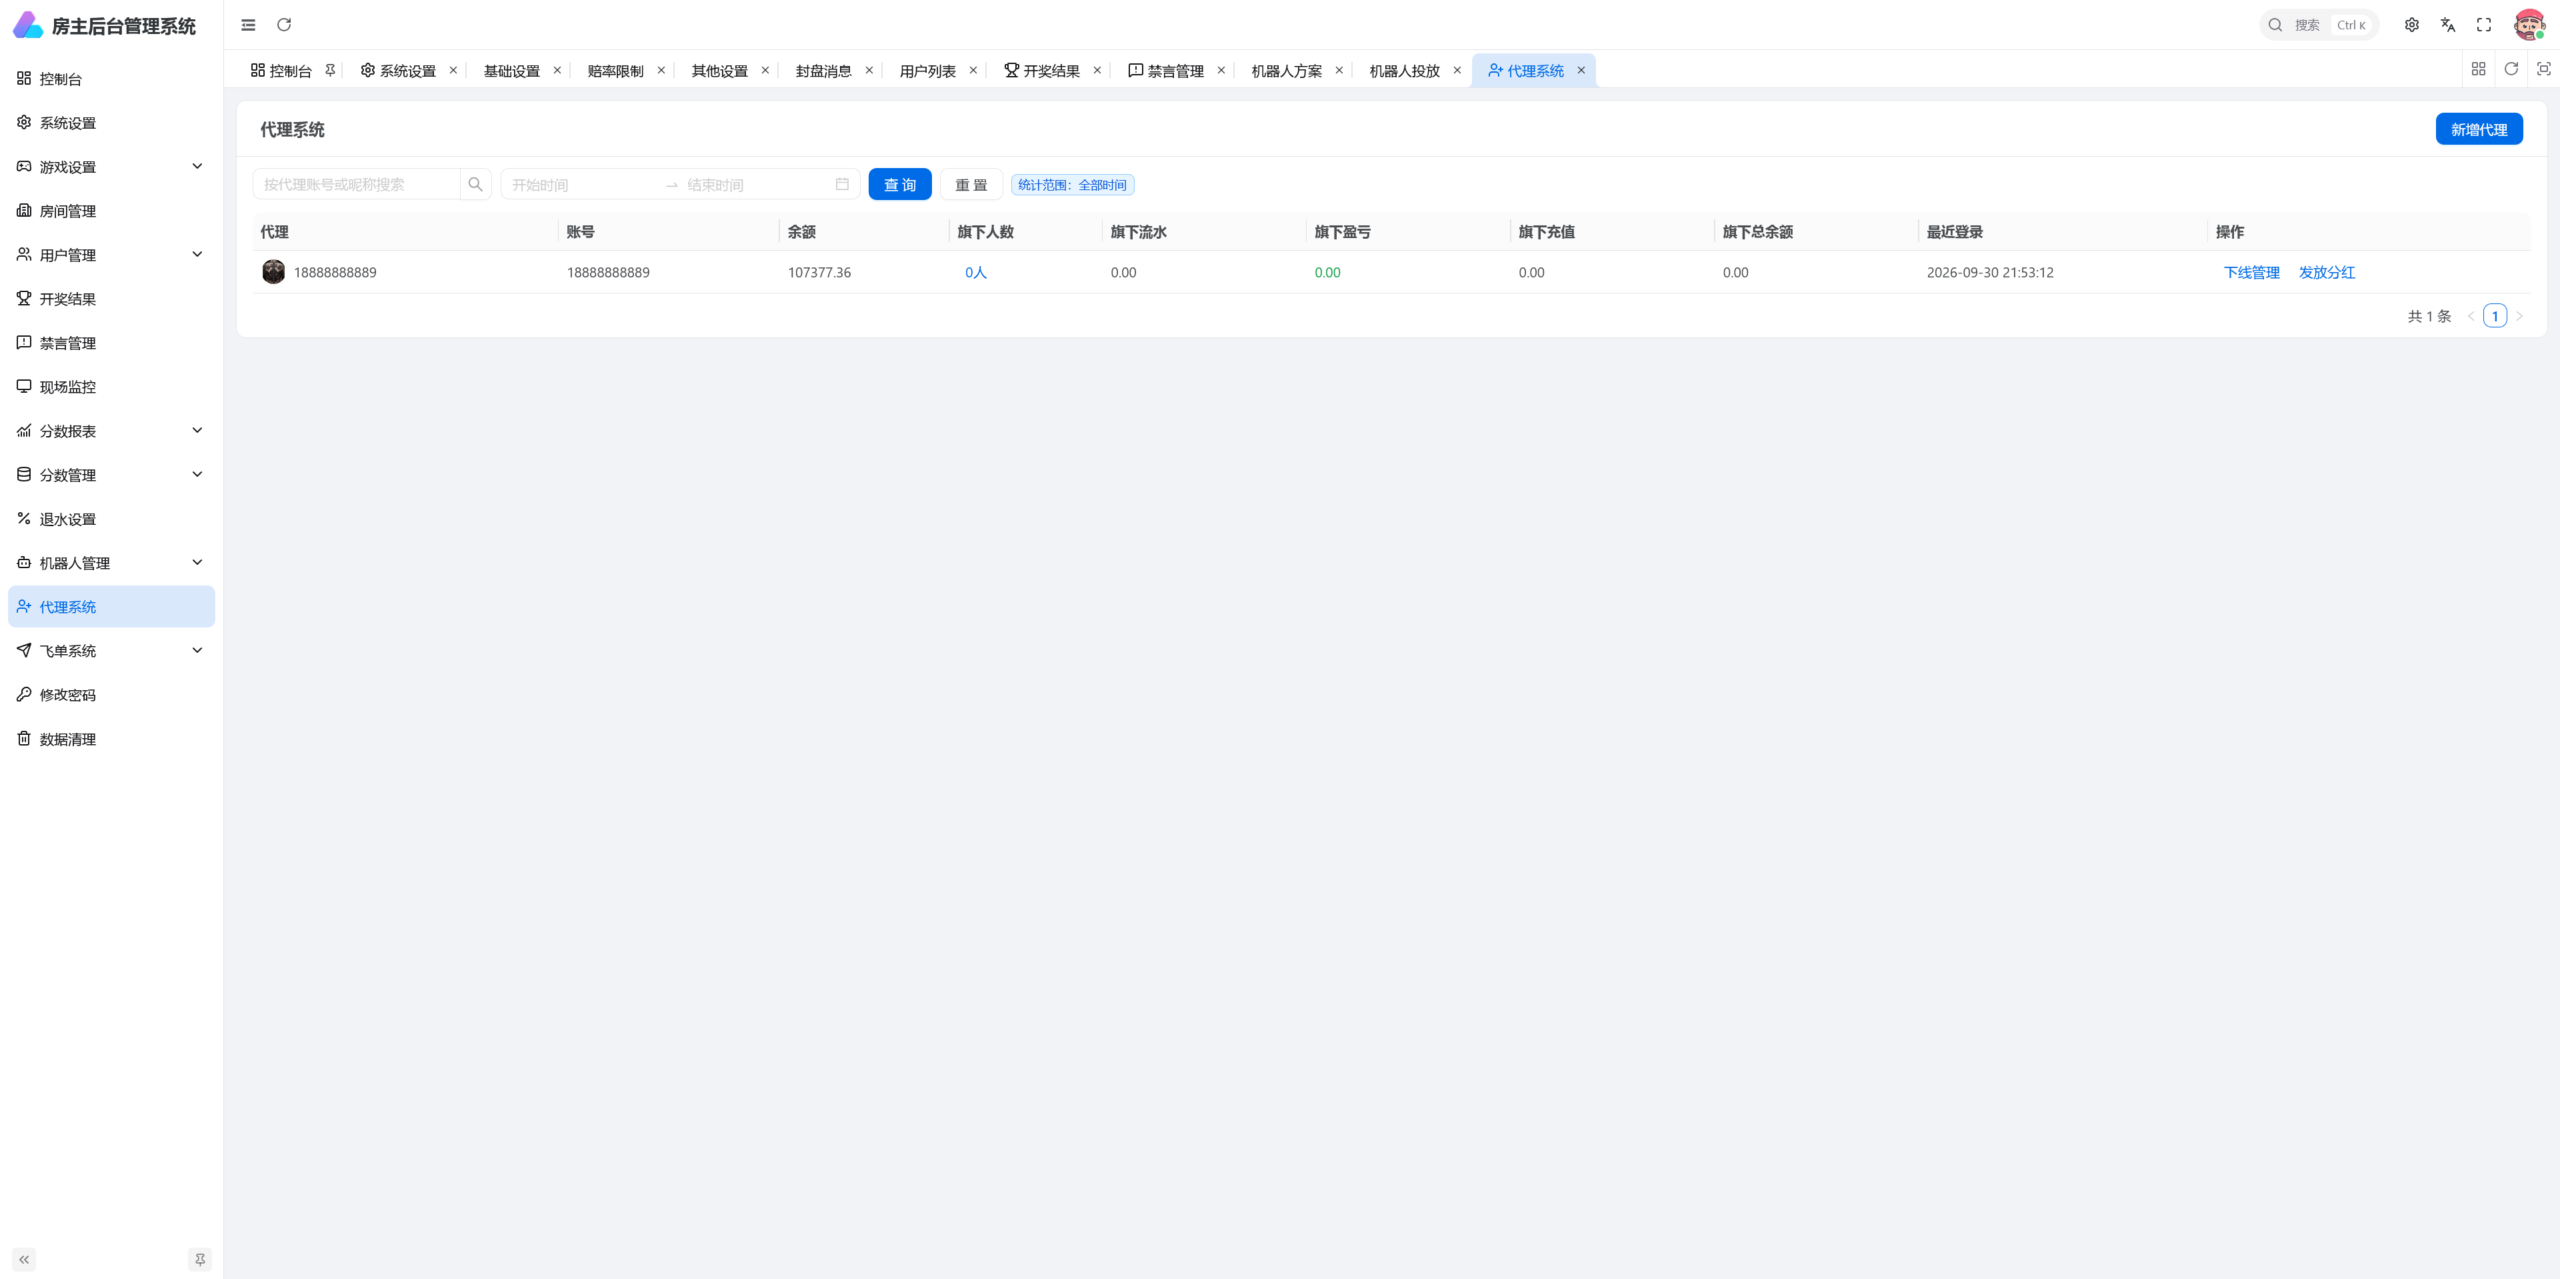Click the tab grid icon at tab bar right

tap(2478, 69)
